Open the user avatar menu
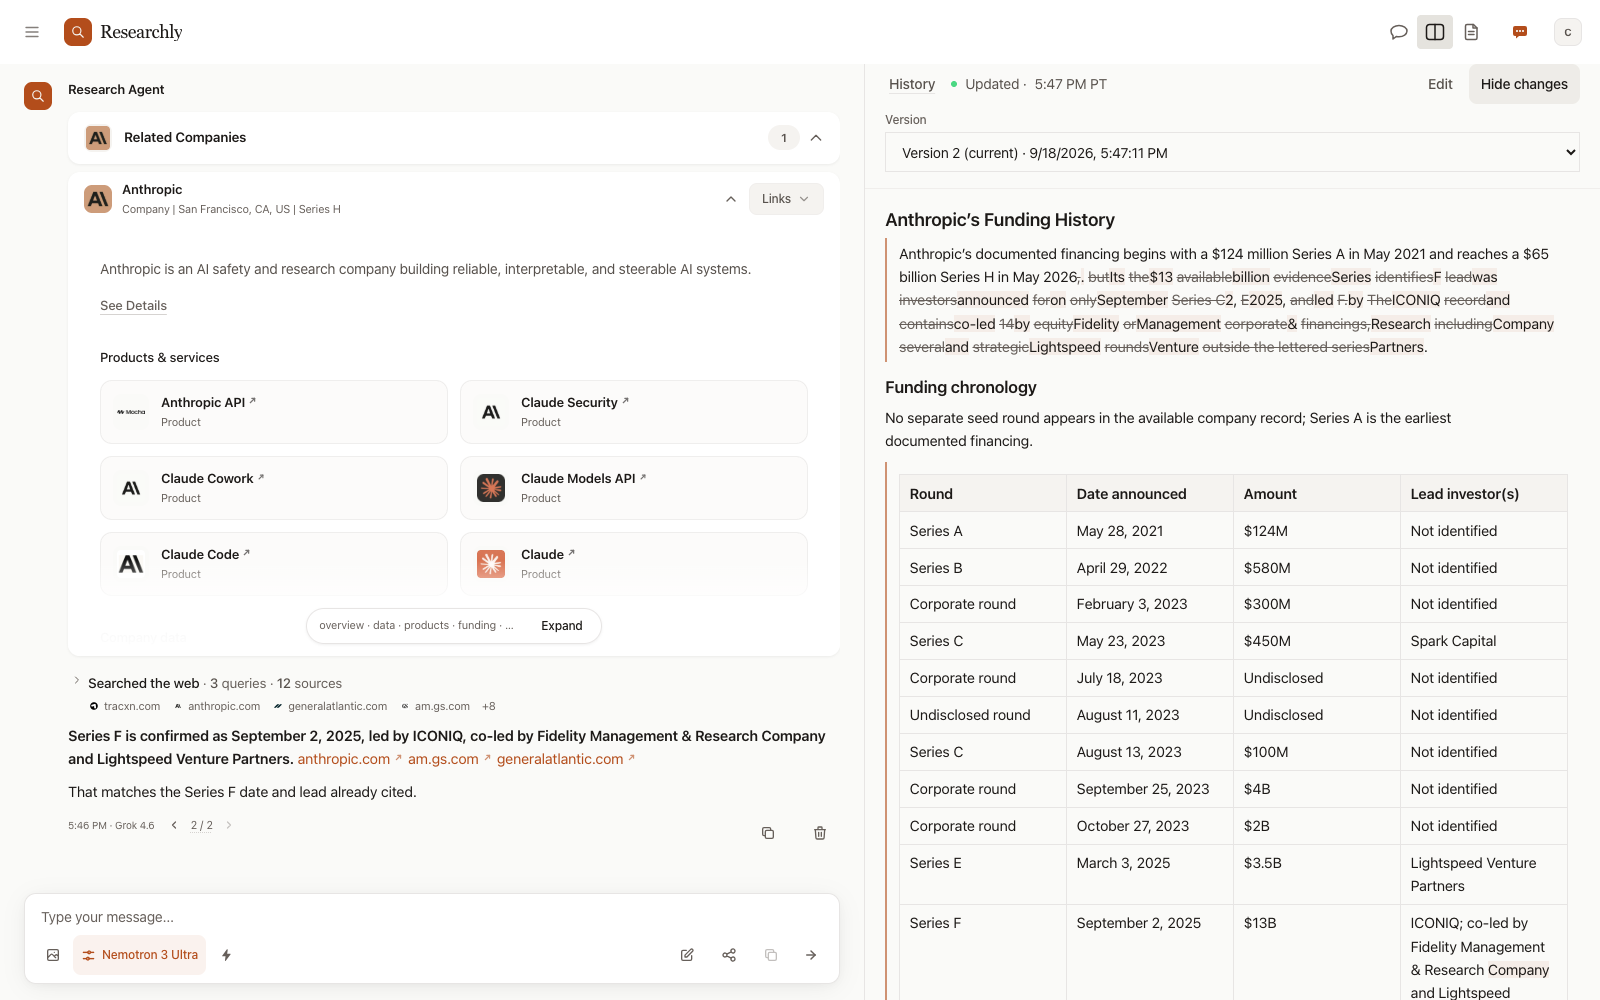Viewport: 1600px width, 1000px height. click(1568, 32)
